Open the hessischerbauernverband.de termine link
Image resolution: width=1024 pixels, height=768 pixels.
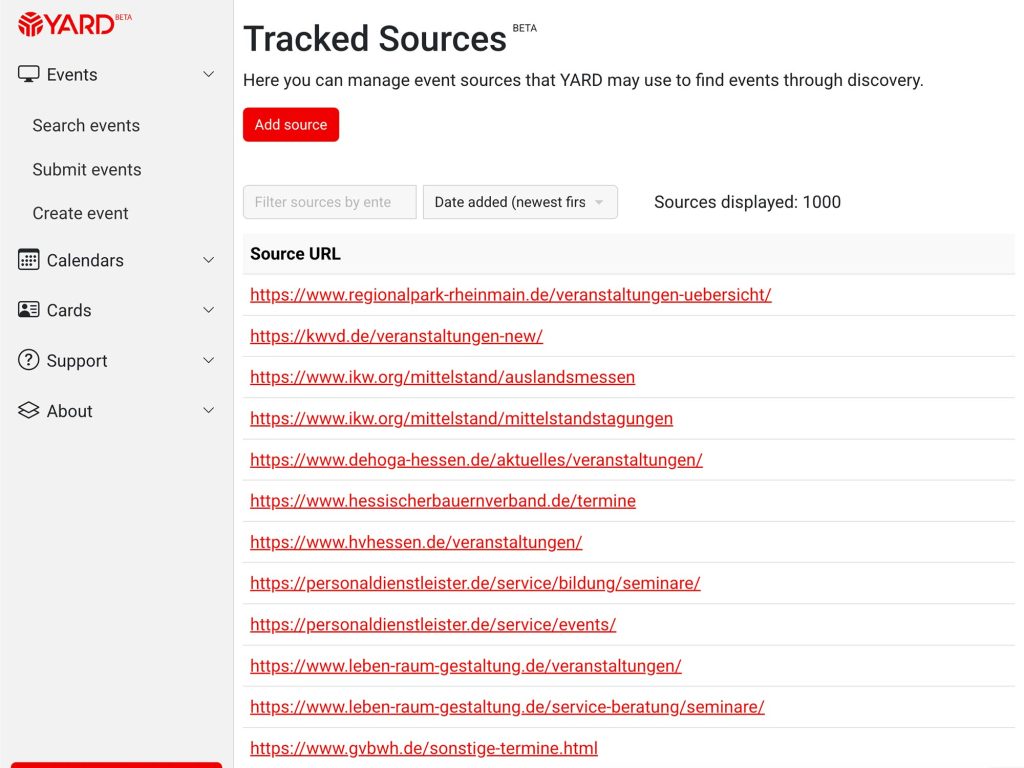[443, 500]
